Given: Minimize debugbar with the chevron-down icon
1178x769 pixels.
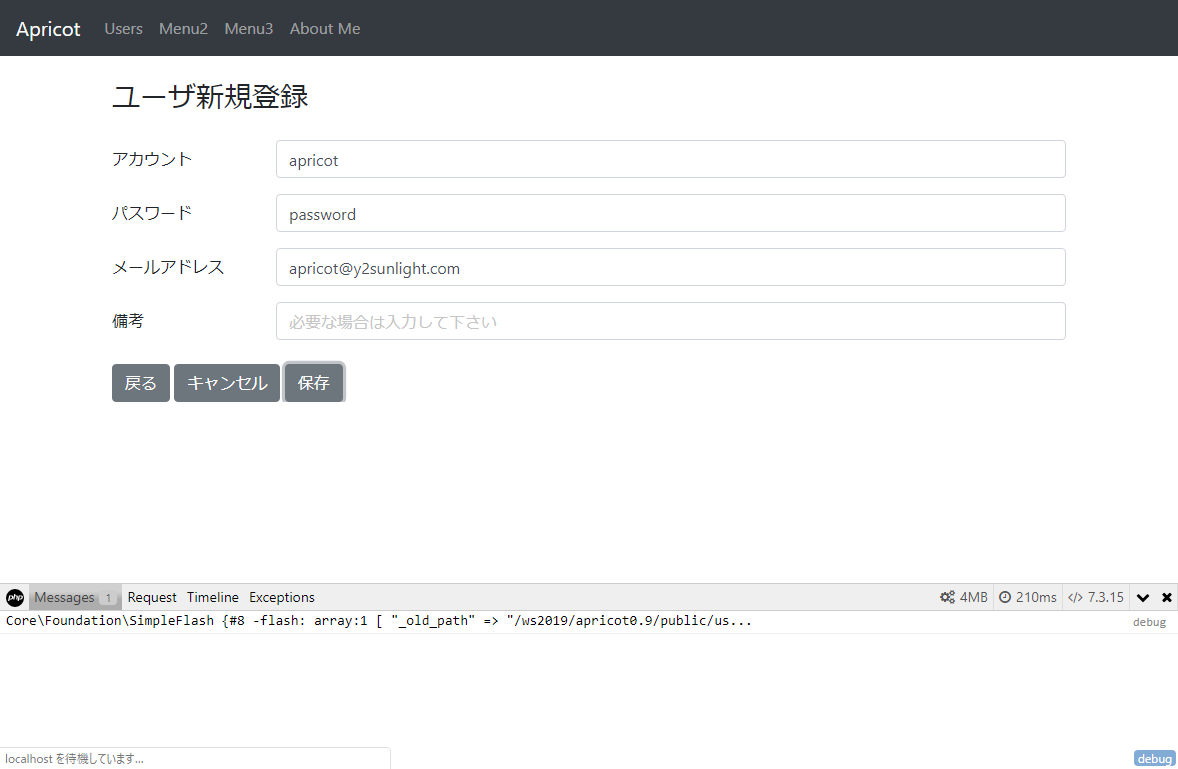Looking at the screenshot, I should point(1143,597).
